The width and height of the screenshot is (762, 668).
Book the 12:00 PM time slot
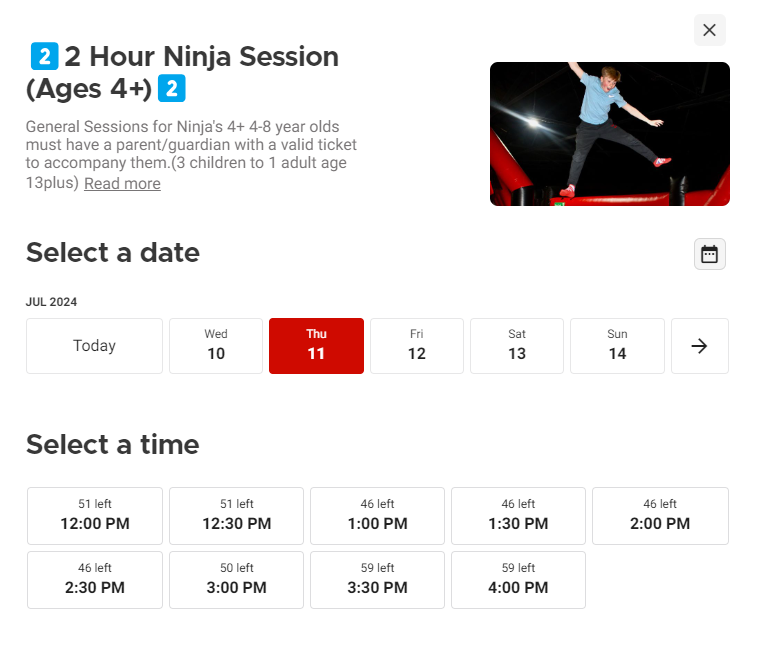(x=95, y=516)
